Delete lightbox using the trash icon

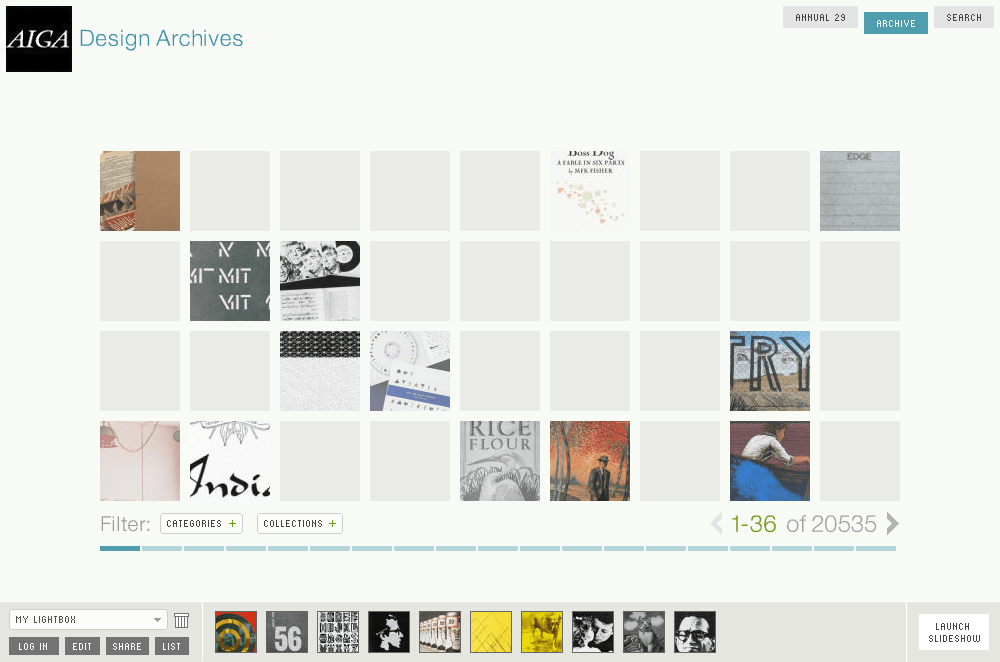point(182,620)
